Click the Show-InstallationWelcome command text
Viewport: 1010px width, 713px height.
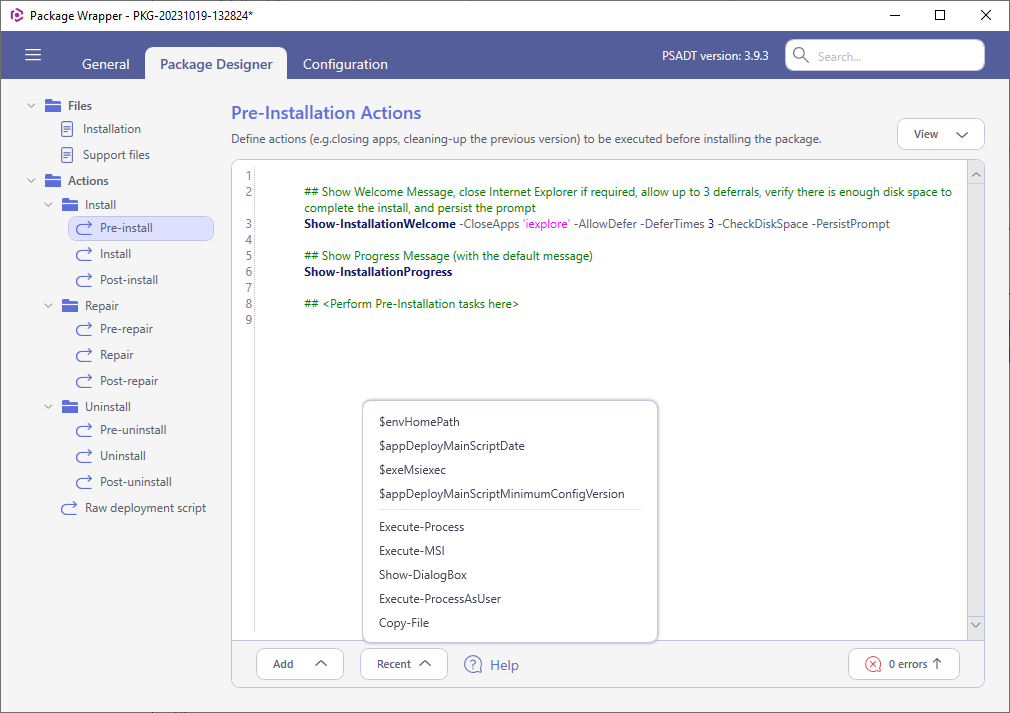(380, 224)
